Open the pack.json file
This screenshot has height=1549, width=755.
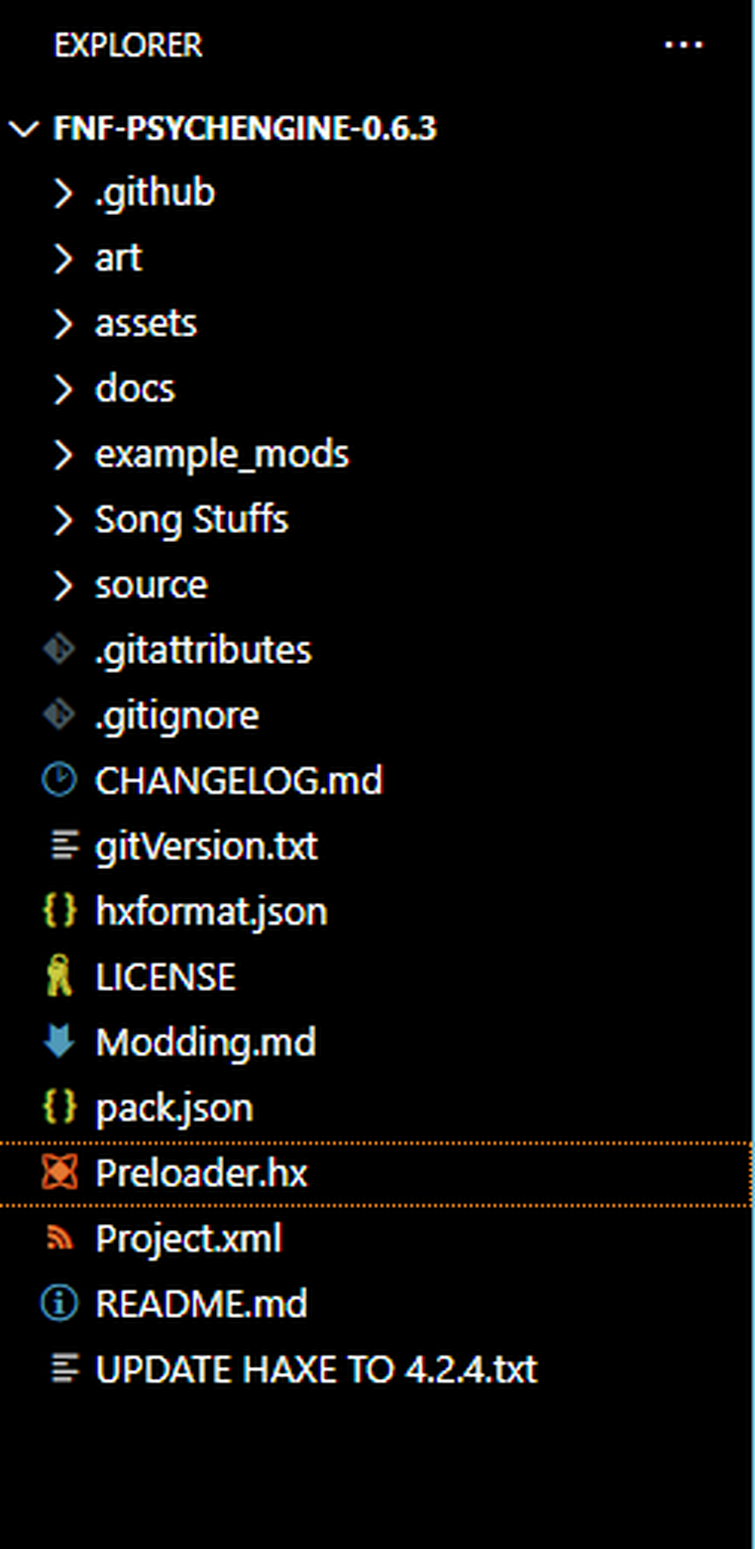coord(377,1107)
